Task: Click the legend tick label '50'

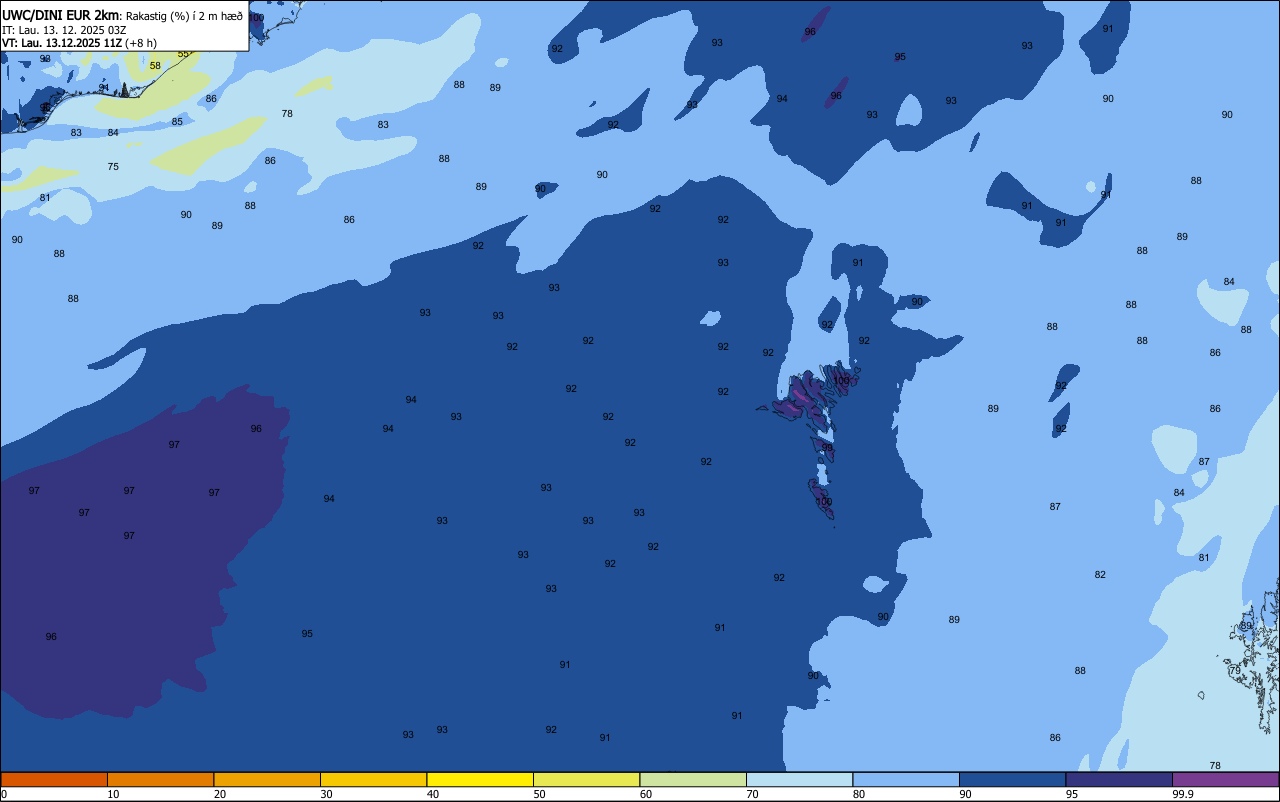Action: (x=539, y=794)
